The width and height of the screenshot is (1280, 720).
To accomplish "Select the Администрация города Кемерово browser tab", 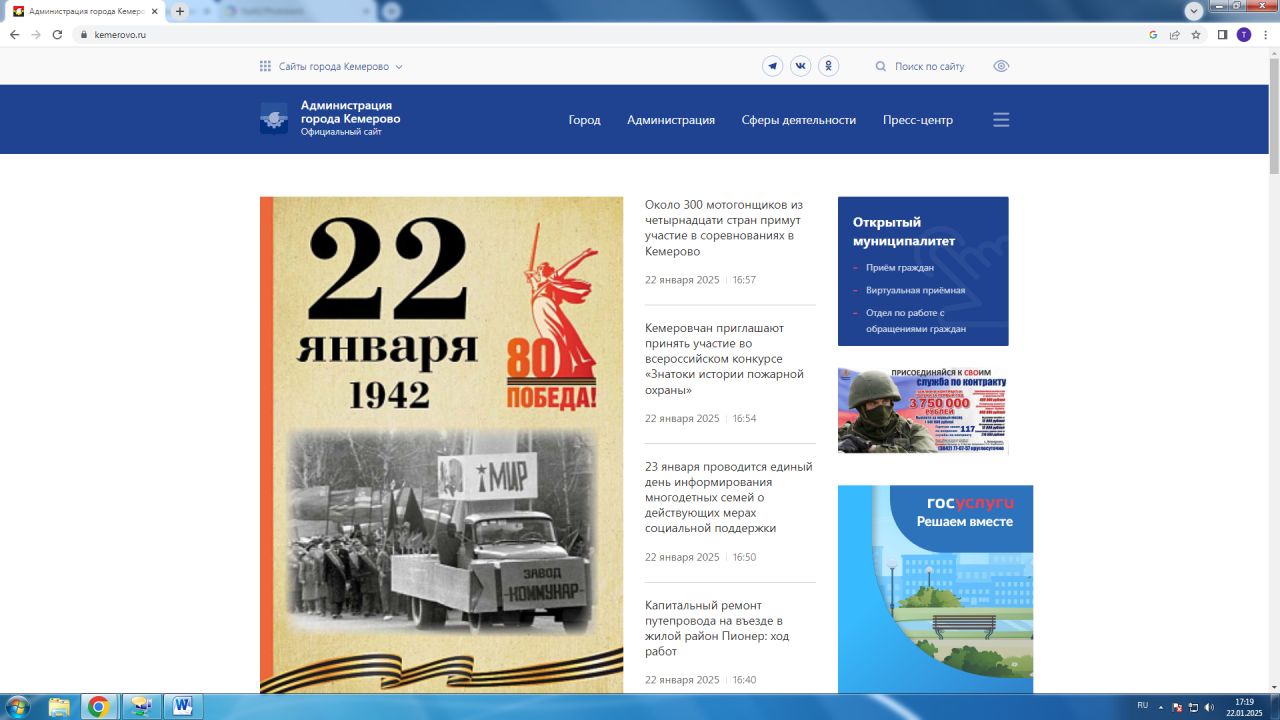I will pos(86,11).
